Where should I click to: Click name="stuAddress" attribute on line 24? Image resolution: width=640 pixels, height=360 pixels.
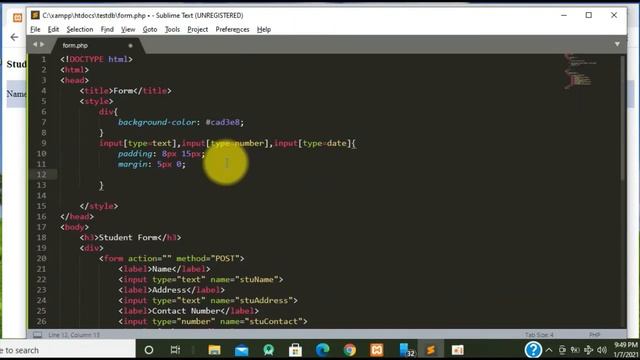click(x=251, y=300)
